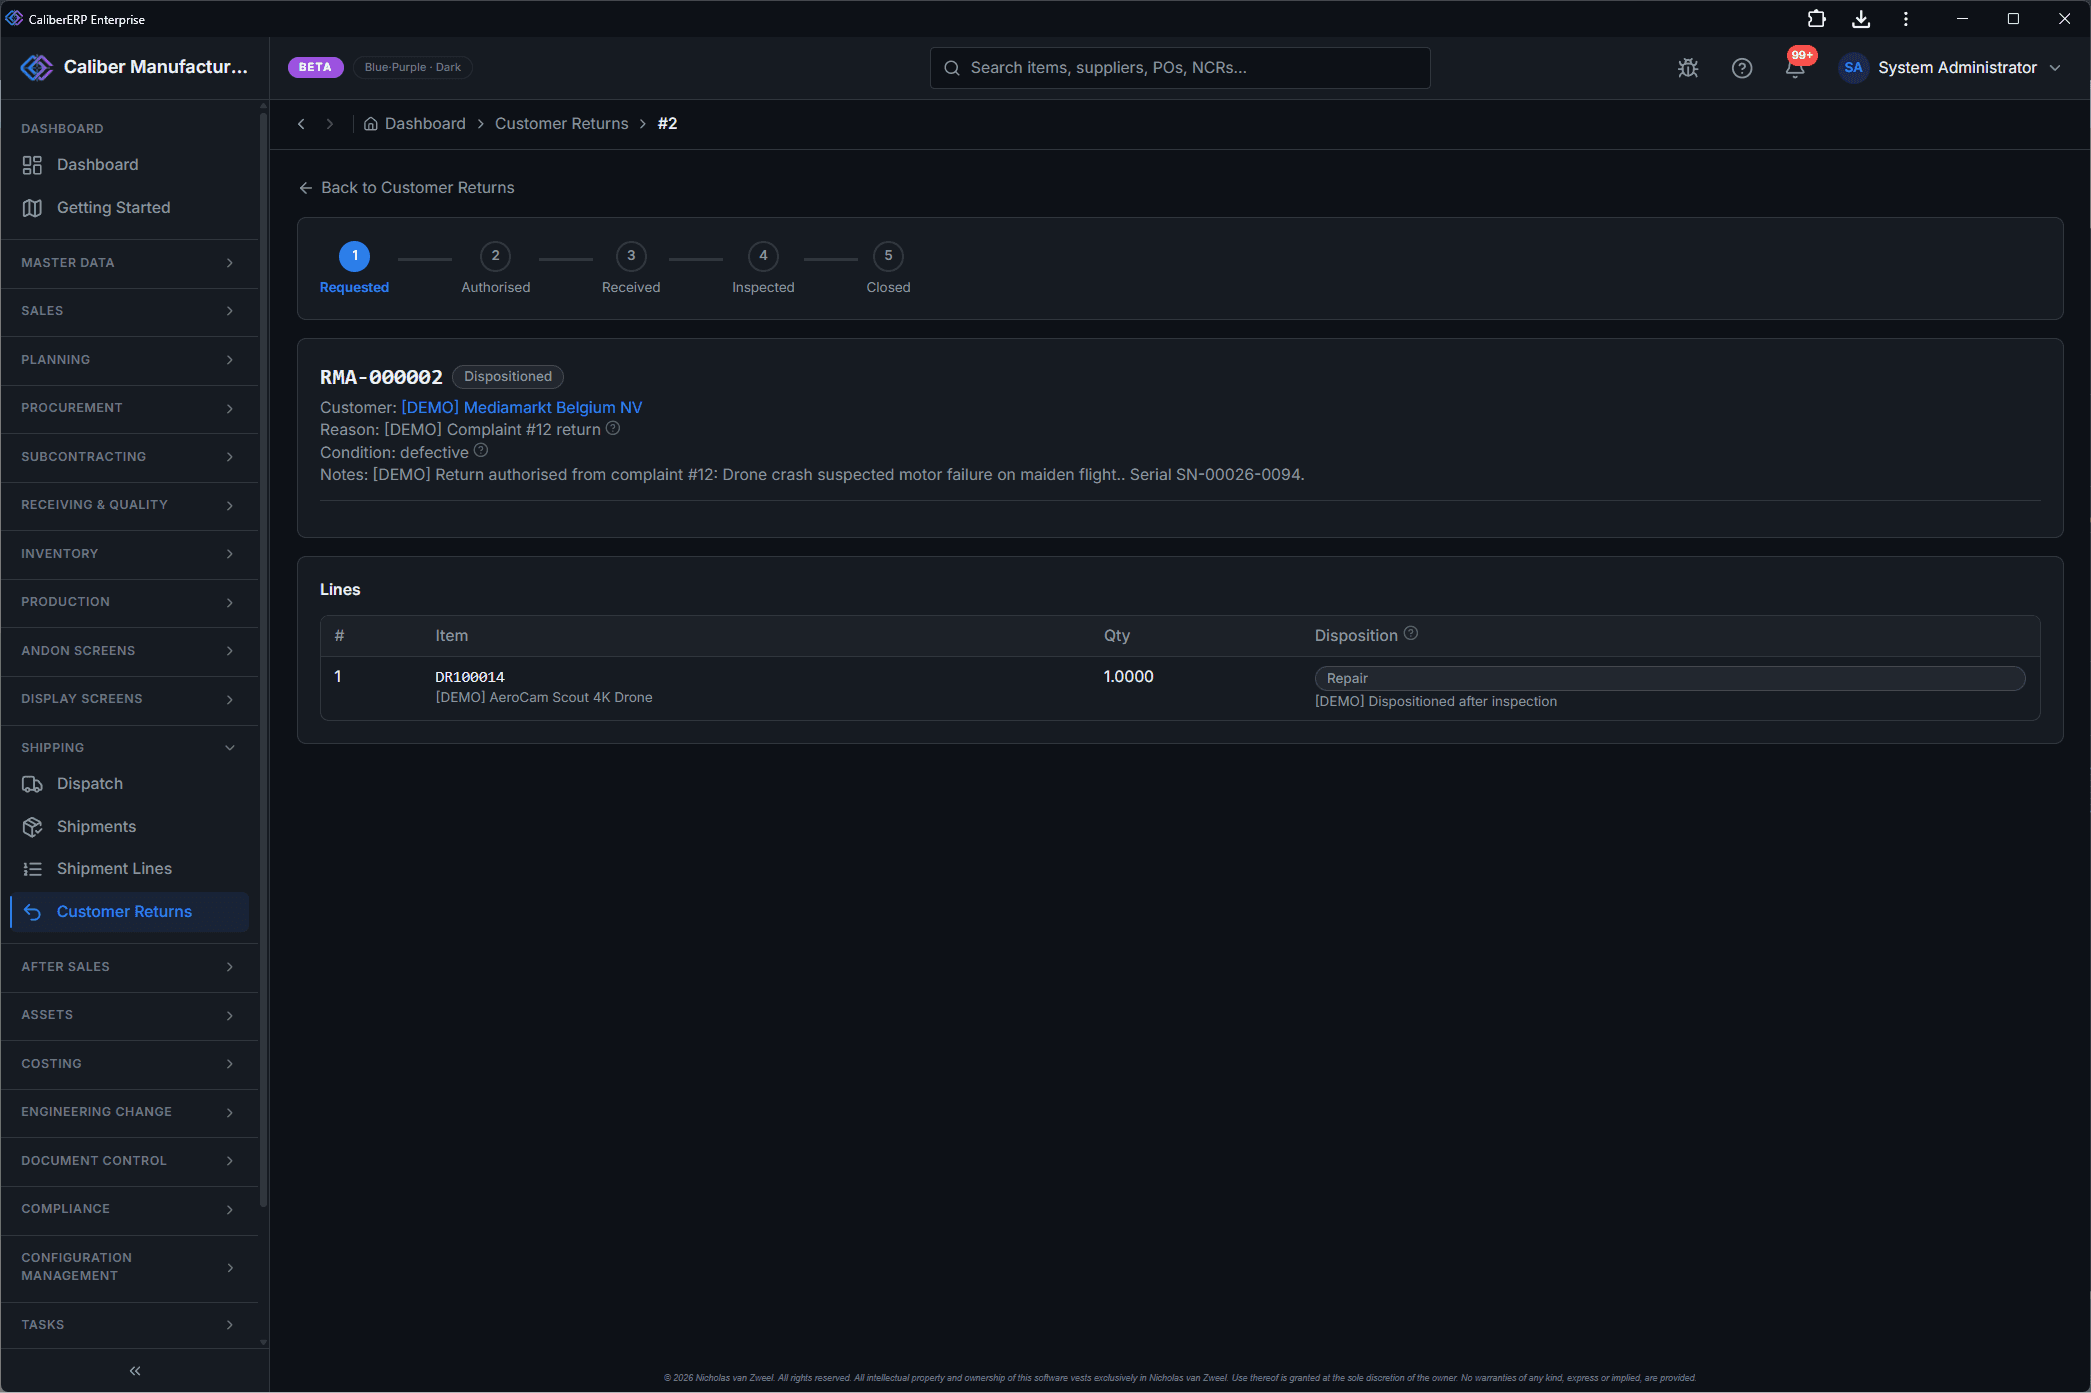Expand the Production section
This screenshot has height=1393, width=2091.
(x=129, y=602)
